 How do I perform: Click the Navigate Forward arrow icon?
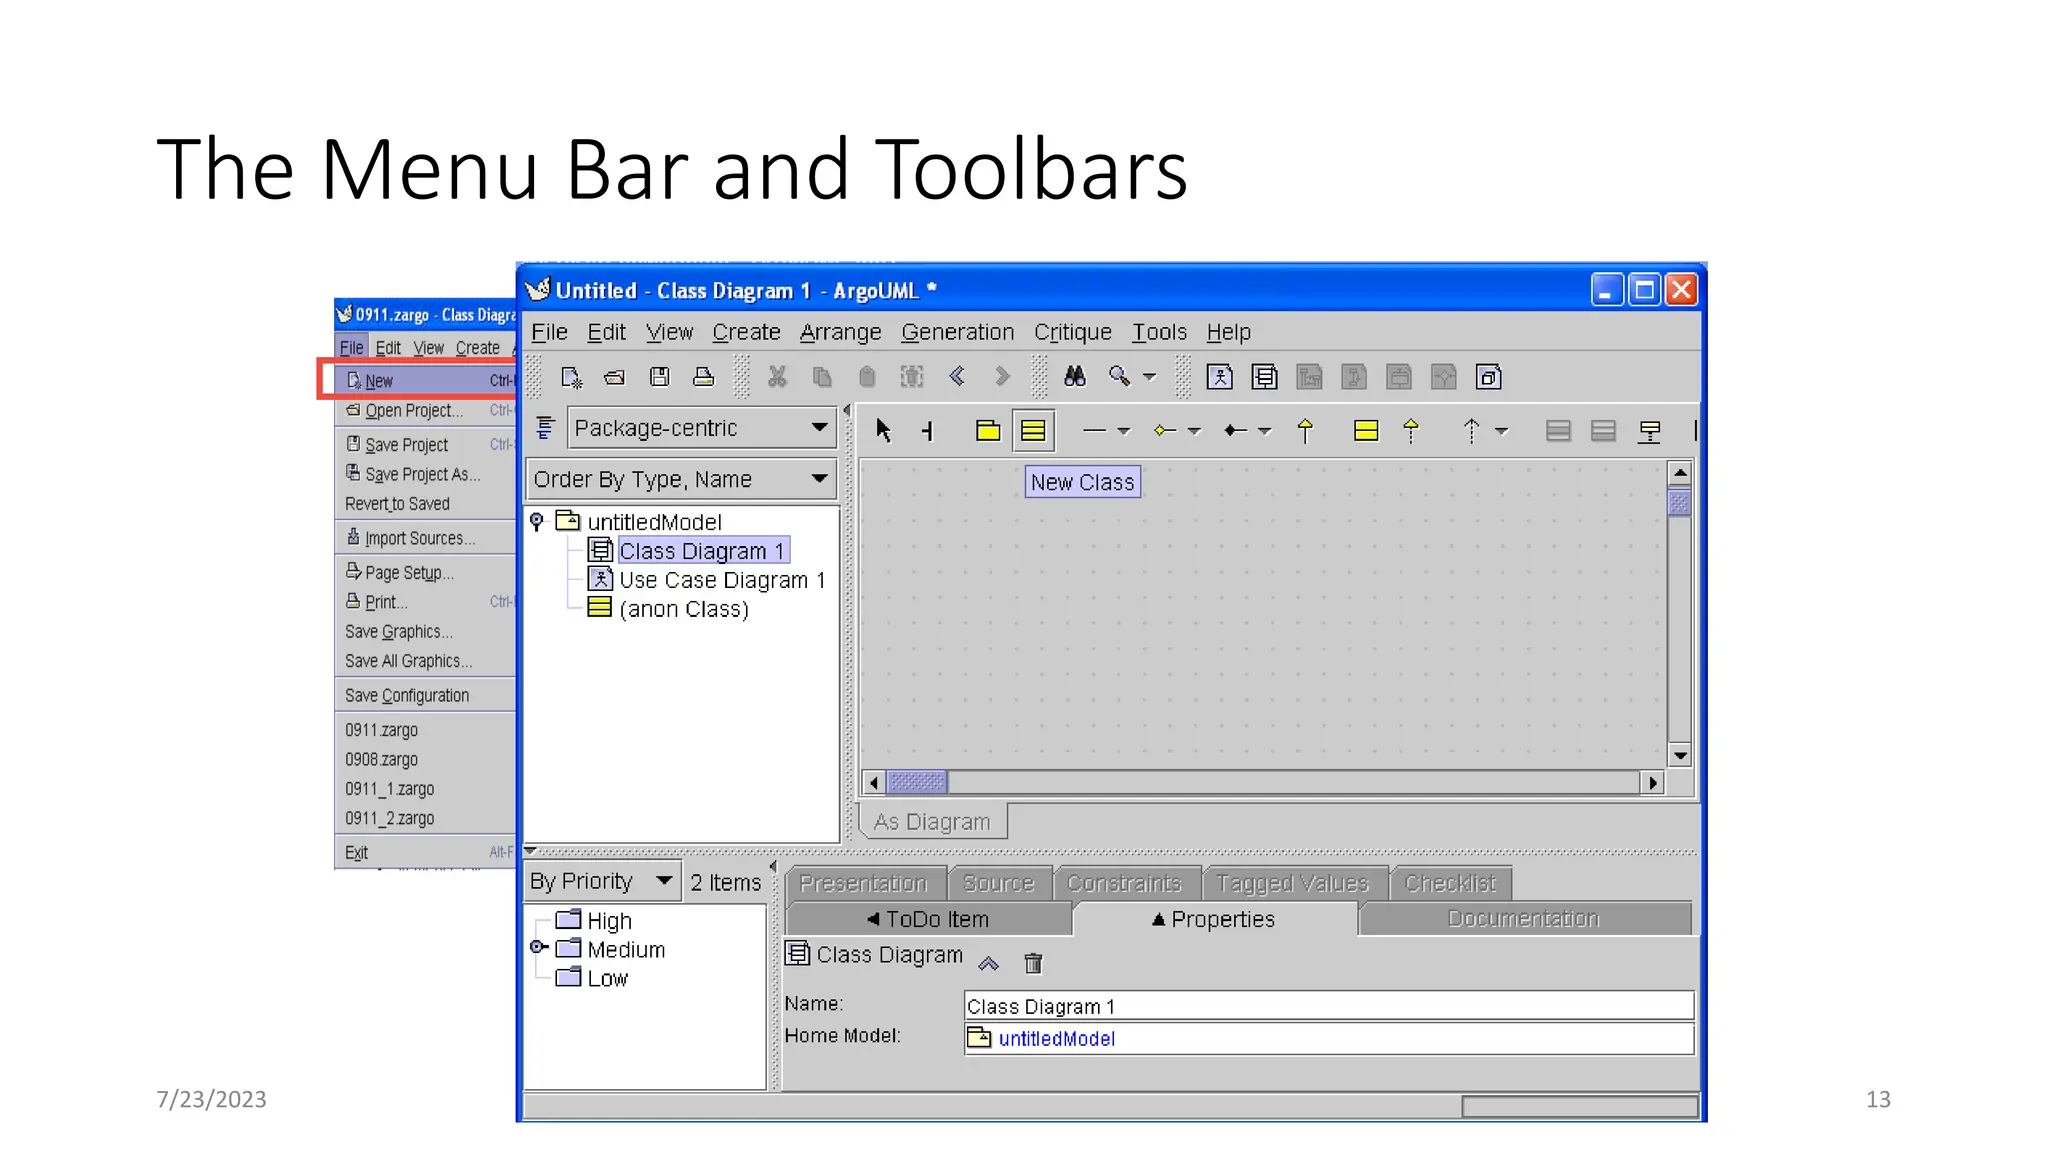(x=1001, y=376)
